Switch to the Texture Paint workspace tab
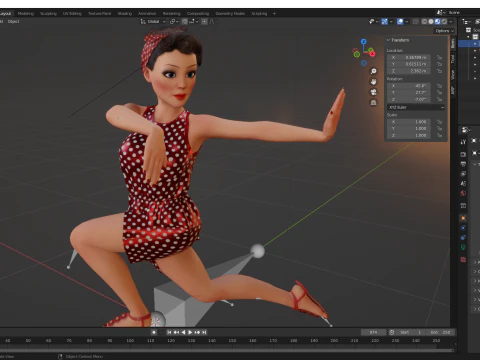 click(x=99, y=14)
